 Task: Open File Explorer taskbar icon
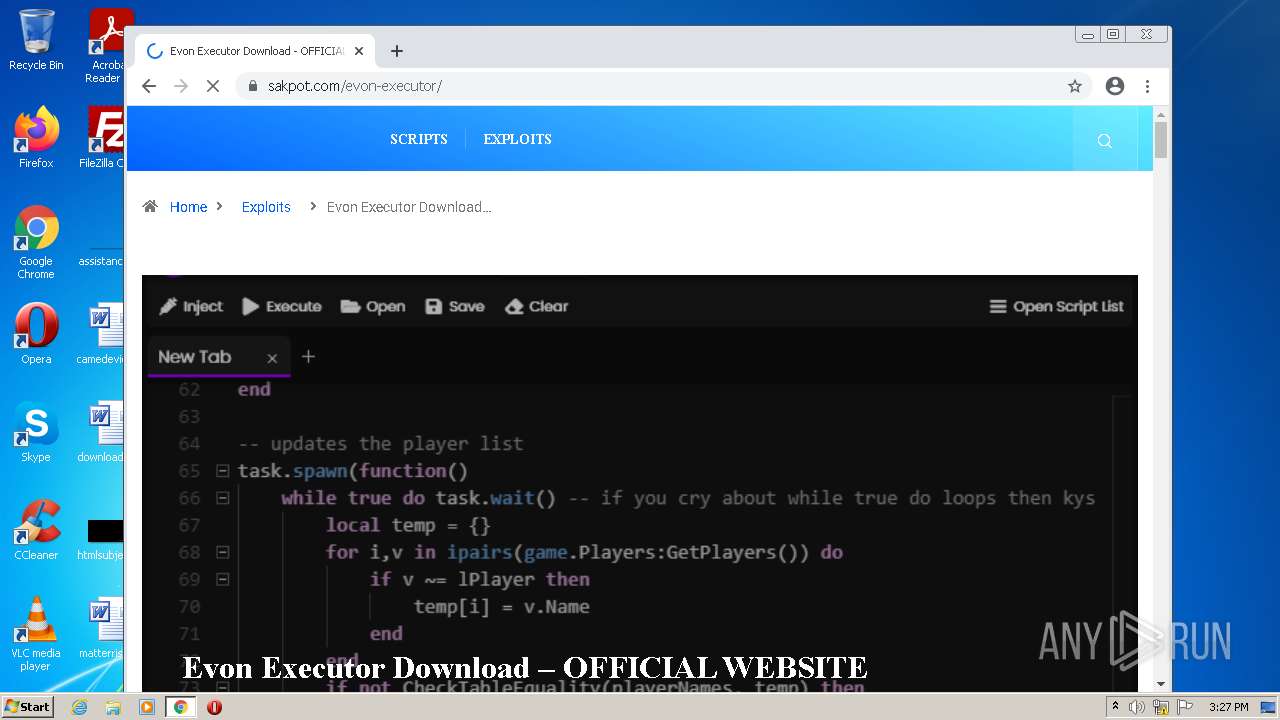pos(113,707)
